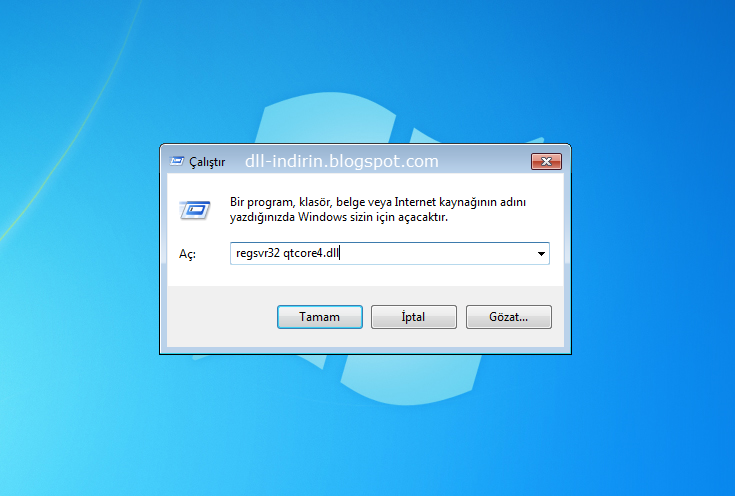
Task: Open file browser via Gözat... button
Action: coord(509,317)
